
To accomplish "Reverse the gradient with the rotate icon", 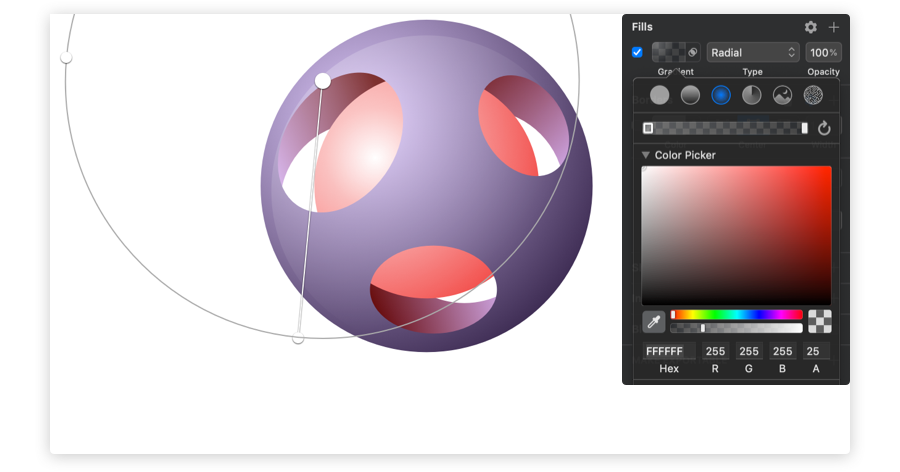I will (x=824, y=128).
